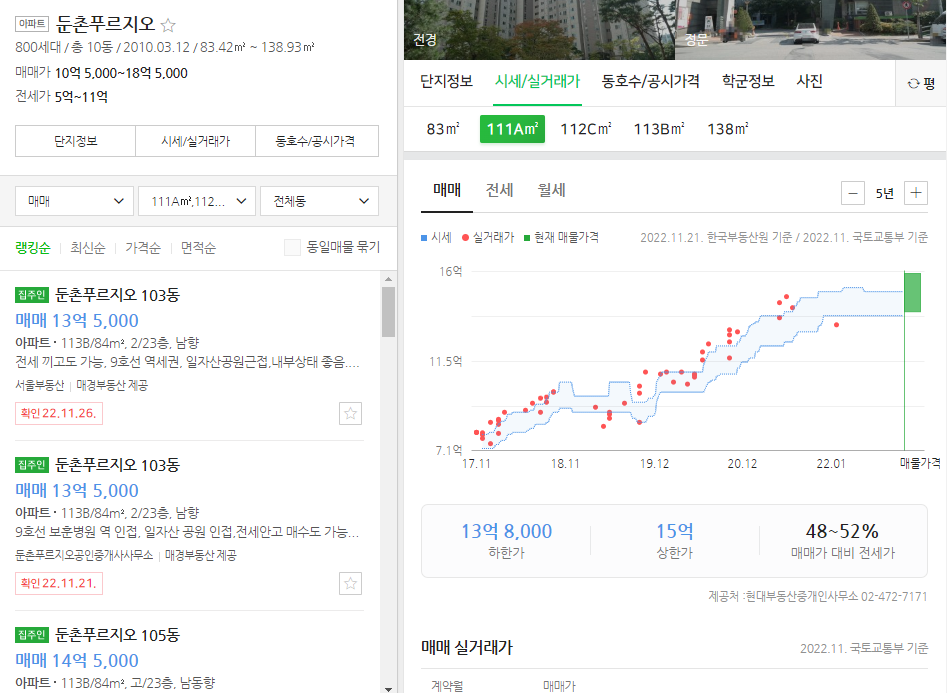Open 사진 tab

809,82
